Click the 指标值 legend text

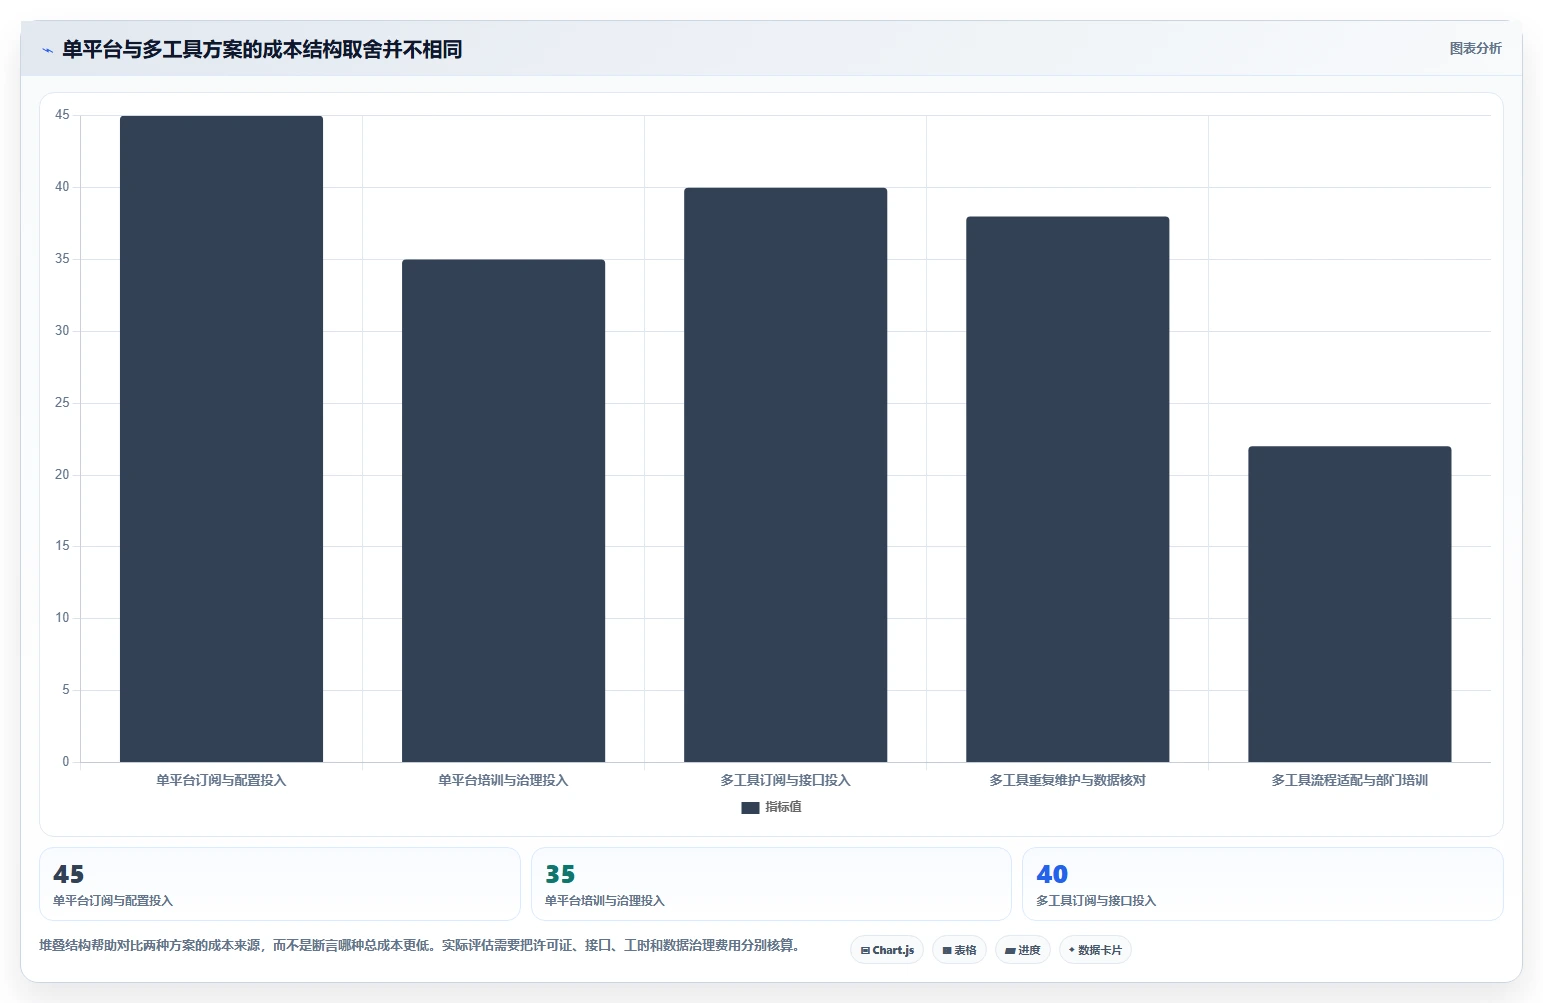pos(783,807)
